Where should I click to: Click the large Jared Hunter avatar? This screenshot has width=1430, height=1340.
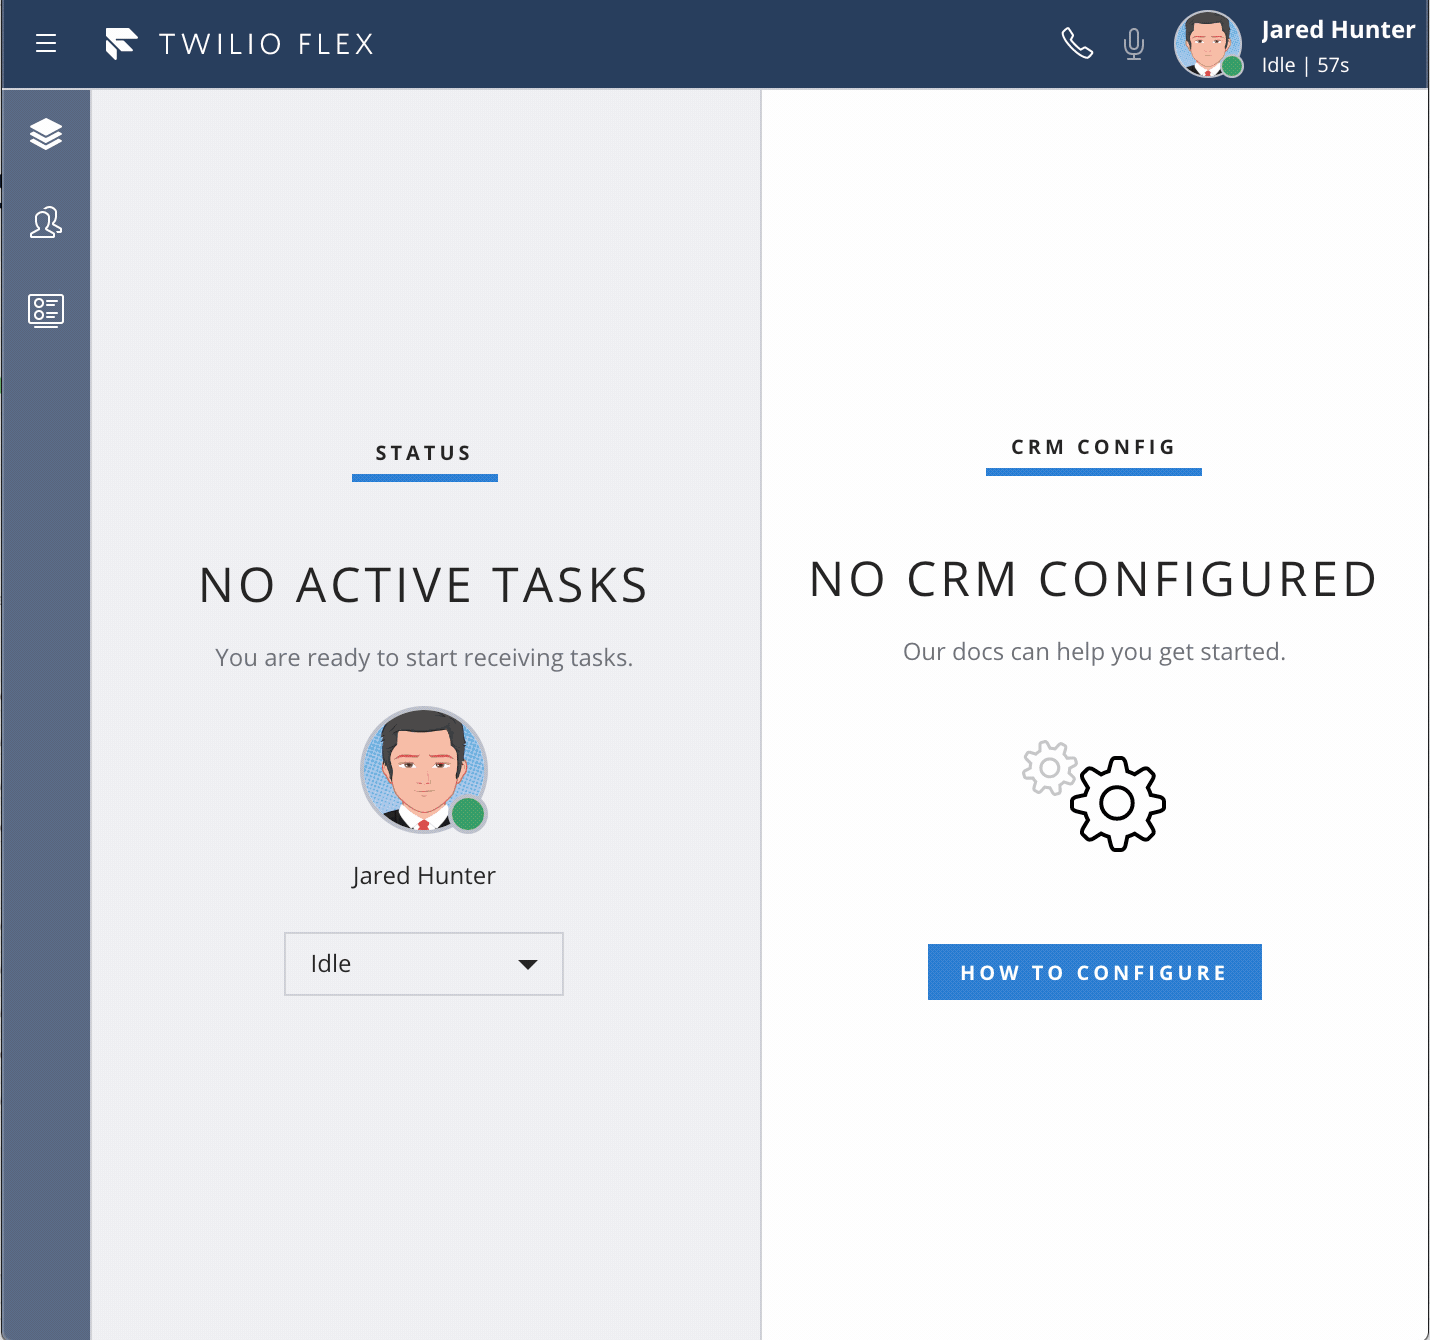pyautogui.click(x=424, y=770)
